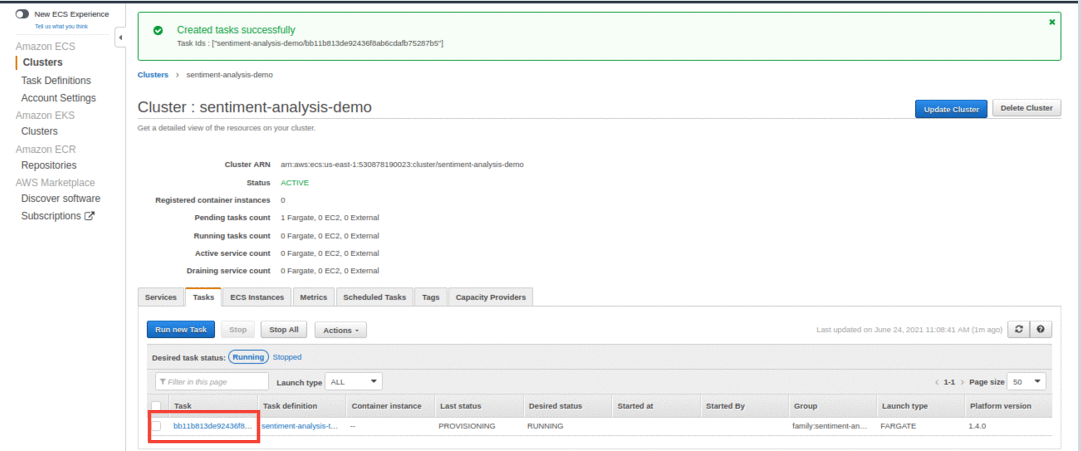
Task: Sort by Started By column header
Action: (x=725, y=406)
